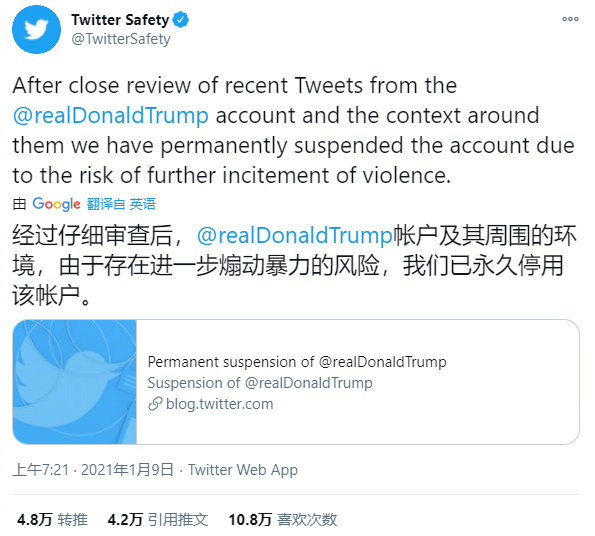Open Permanent suspension of @realDonaldTrump card title
595x536 pixels.
(x=297, y=362)
